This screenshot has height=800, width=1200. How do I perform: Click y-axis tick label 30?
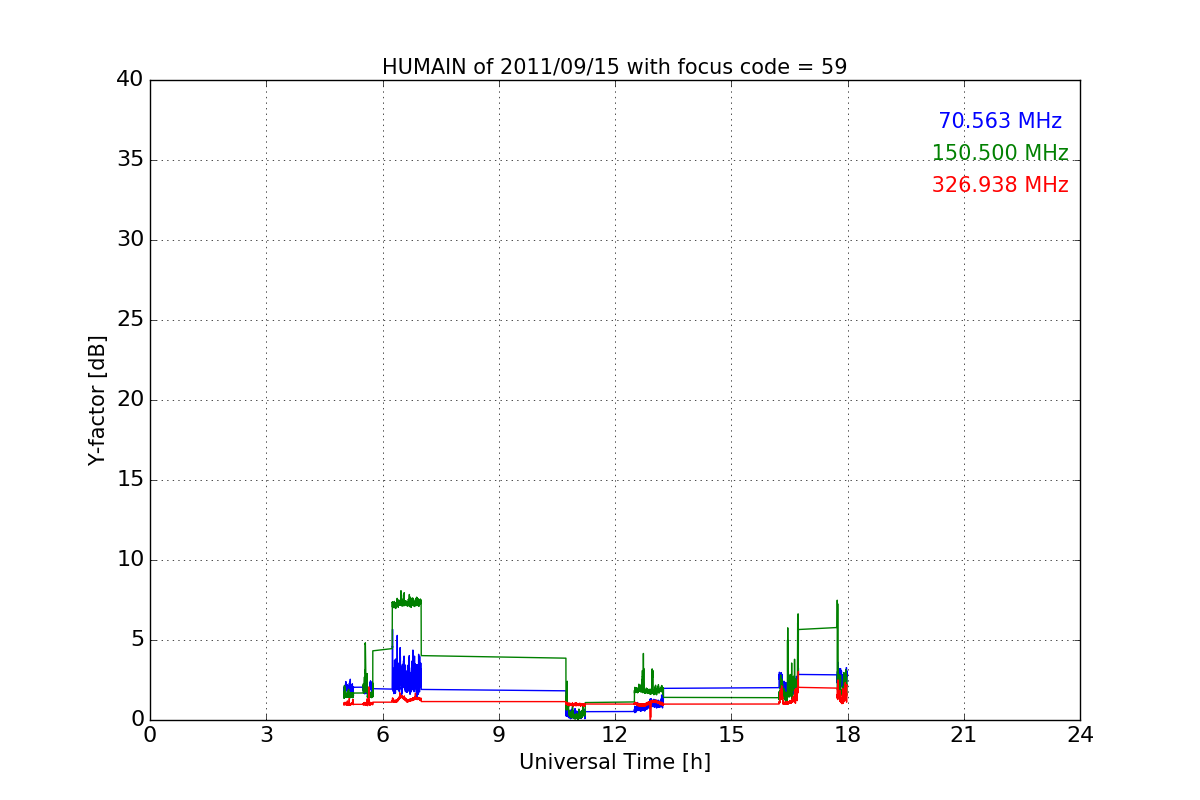coord(130,240)
